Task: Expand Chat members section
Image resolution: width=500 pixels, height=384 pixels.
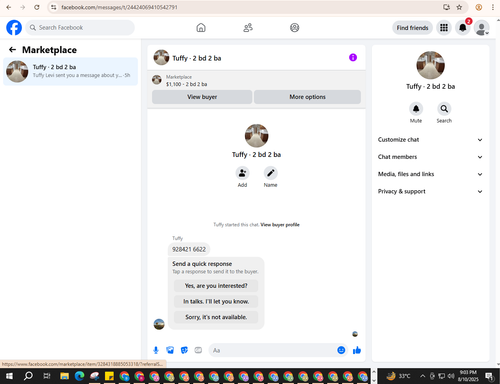Action: pyautogui.click(x=430, y=157)
